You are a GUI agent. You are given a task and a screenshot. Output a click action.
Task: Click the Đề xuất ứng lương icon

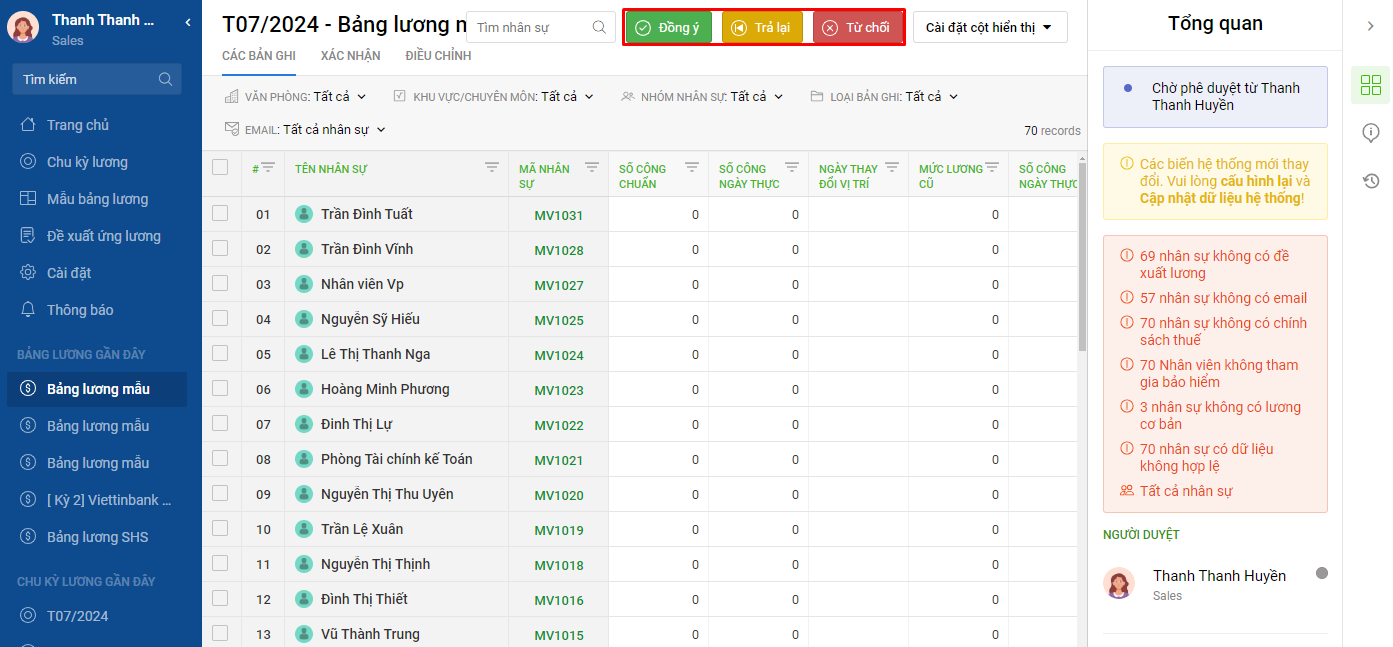tap(28, 236)
